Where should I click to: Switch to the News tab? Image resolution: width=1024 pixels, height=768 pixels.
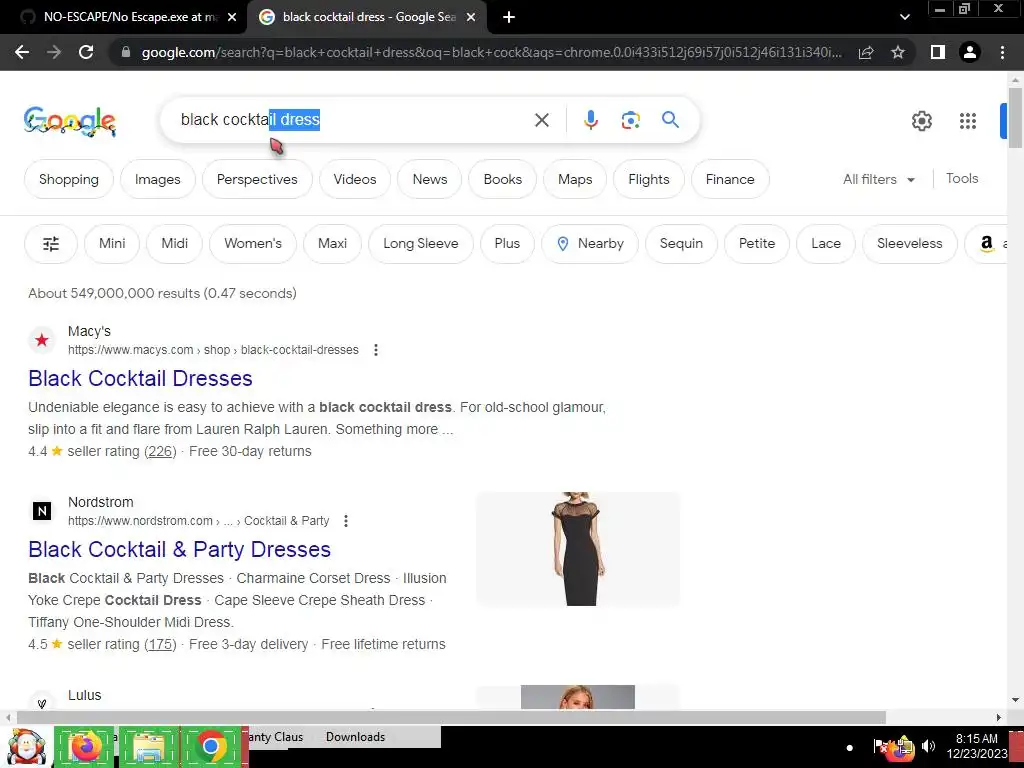click(430, 179)
